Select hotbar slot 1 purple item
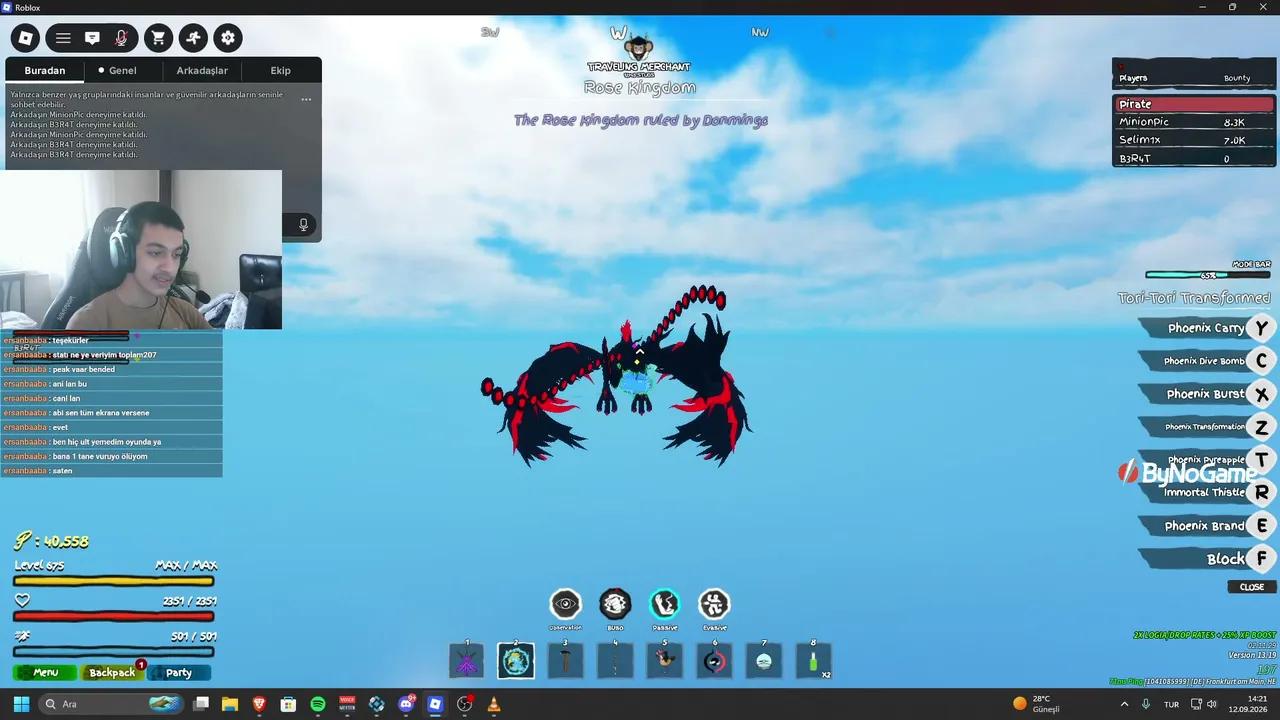The image size is (1280, 720). [x=466, y=661]
